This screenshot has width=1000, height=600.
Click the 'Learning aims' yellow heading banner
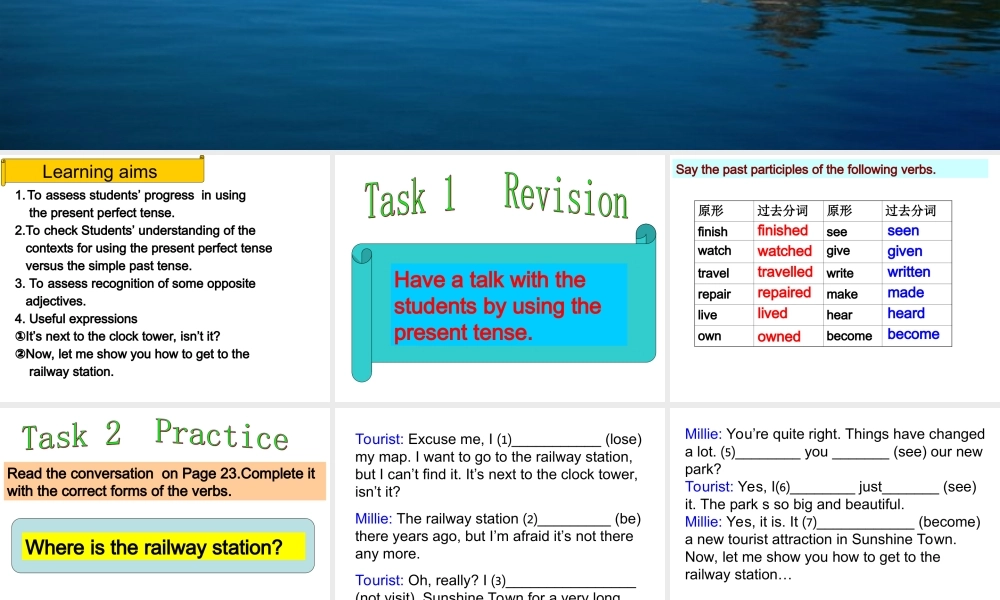point(103,171)
